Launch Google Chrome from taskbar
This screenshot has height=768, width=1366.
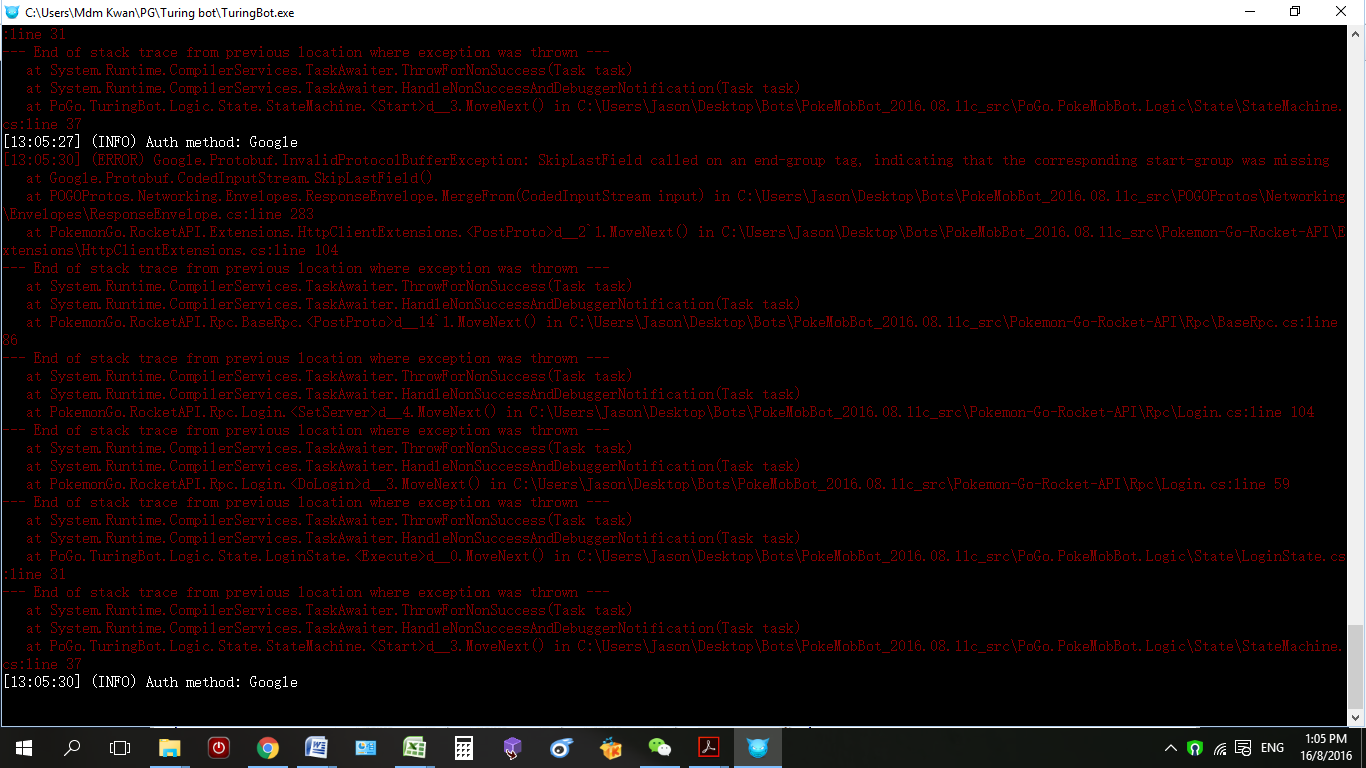coord(267,747)
